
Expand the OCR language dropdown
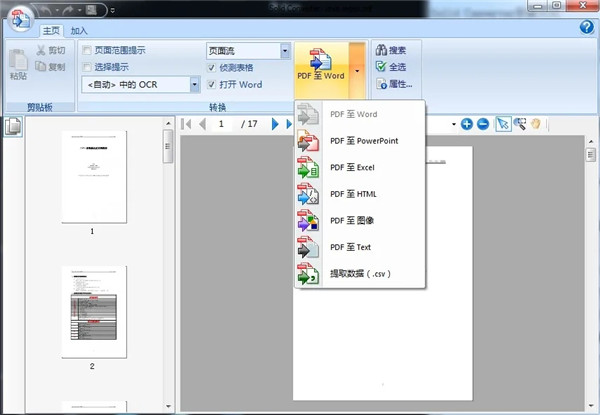195,85
